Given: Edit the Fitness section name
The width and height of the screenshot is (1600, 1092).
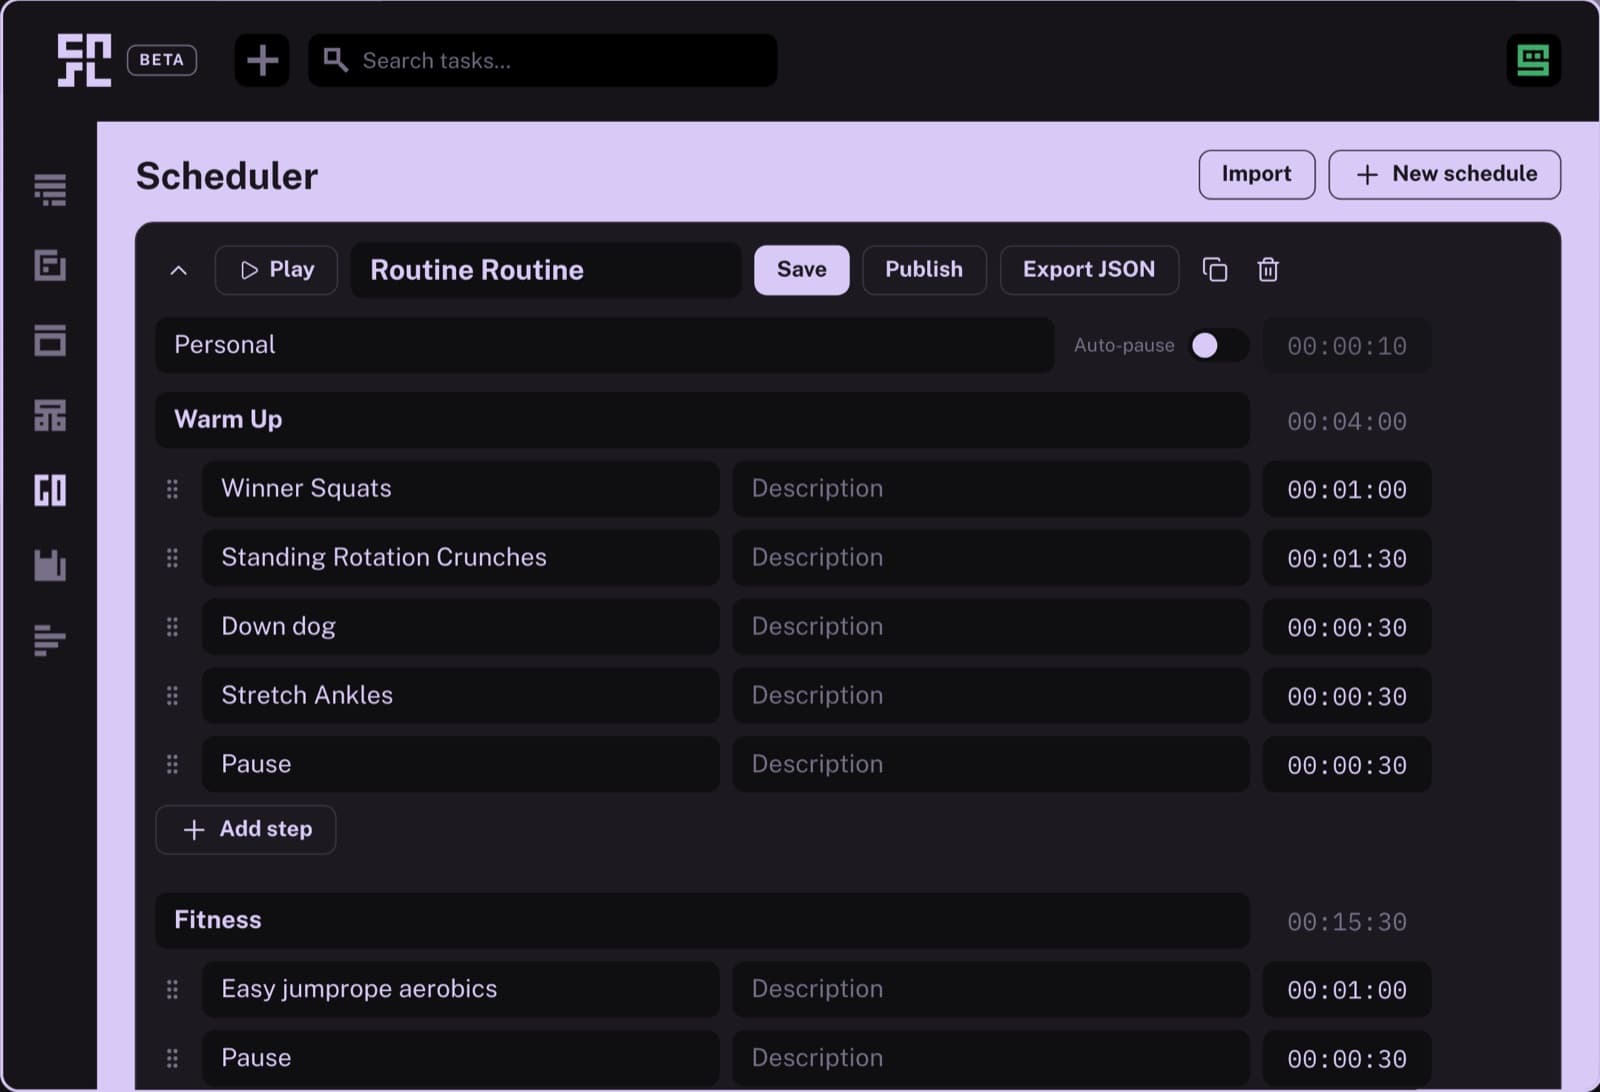Looking at the screenshot, I should tap(702, 921).
